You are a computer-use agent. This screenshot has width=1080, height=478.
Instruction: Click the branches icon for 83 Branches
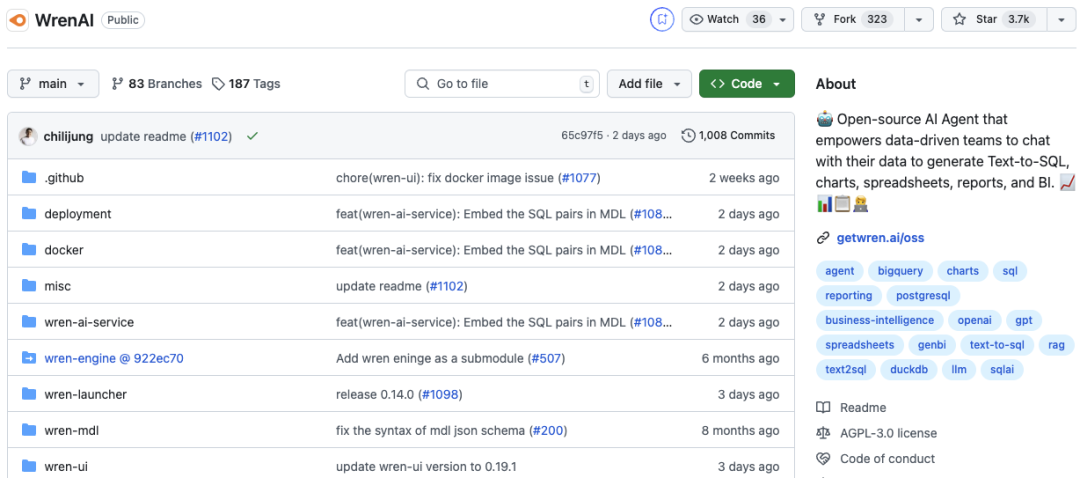[x=118, y=84]
